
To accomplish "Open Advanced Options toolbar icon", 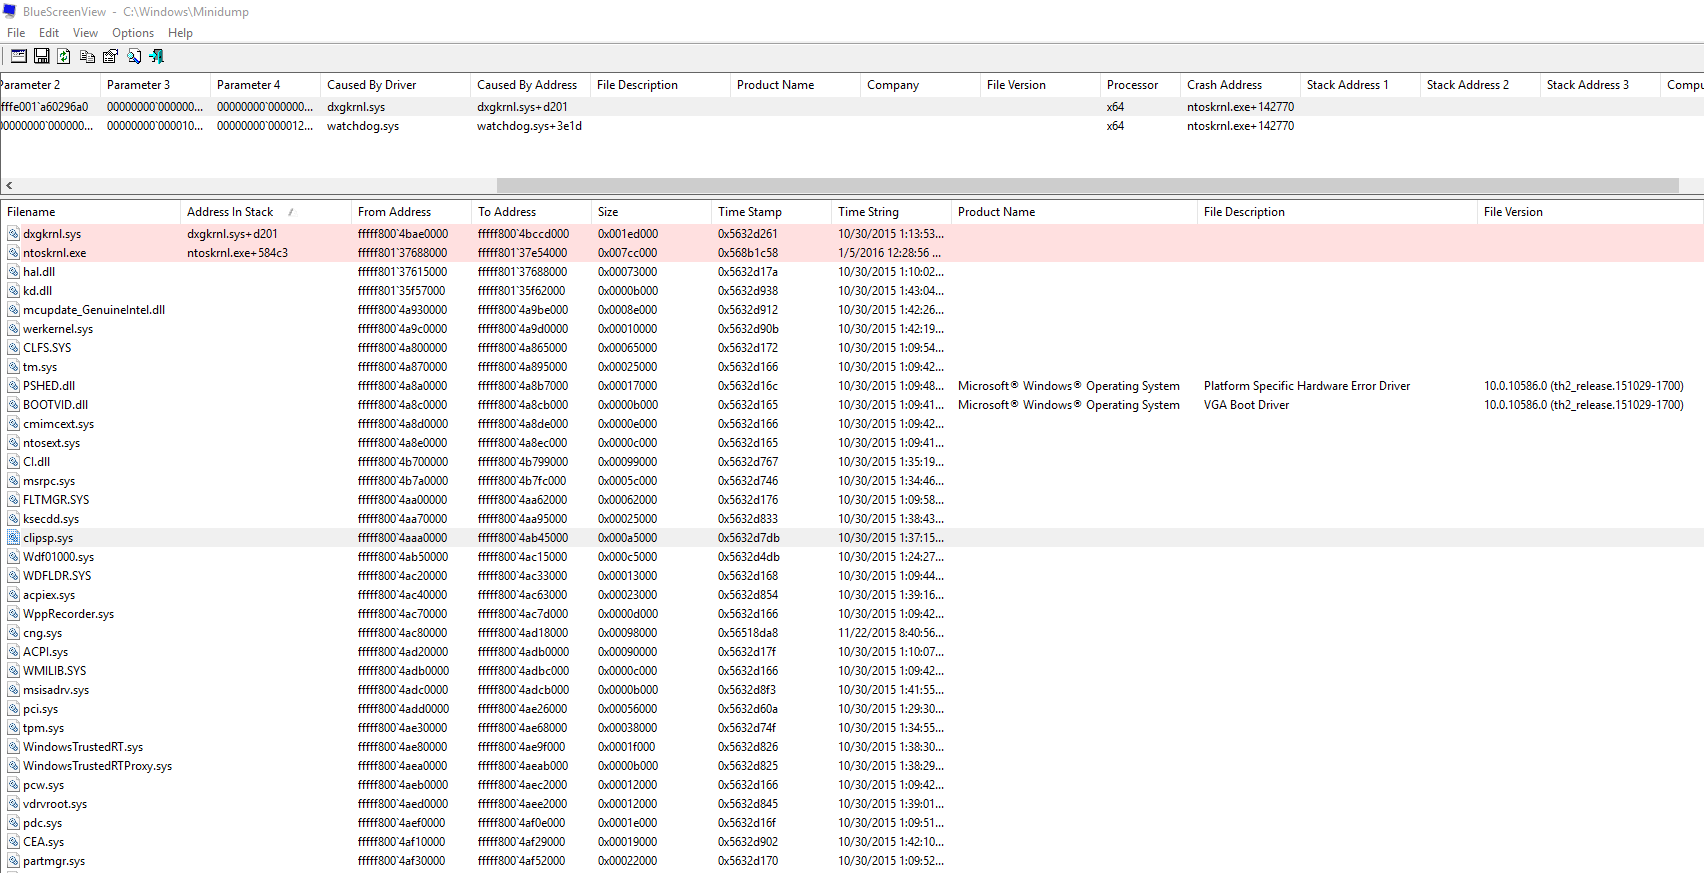I will pyautogui.click(x=19, y=56).
